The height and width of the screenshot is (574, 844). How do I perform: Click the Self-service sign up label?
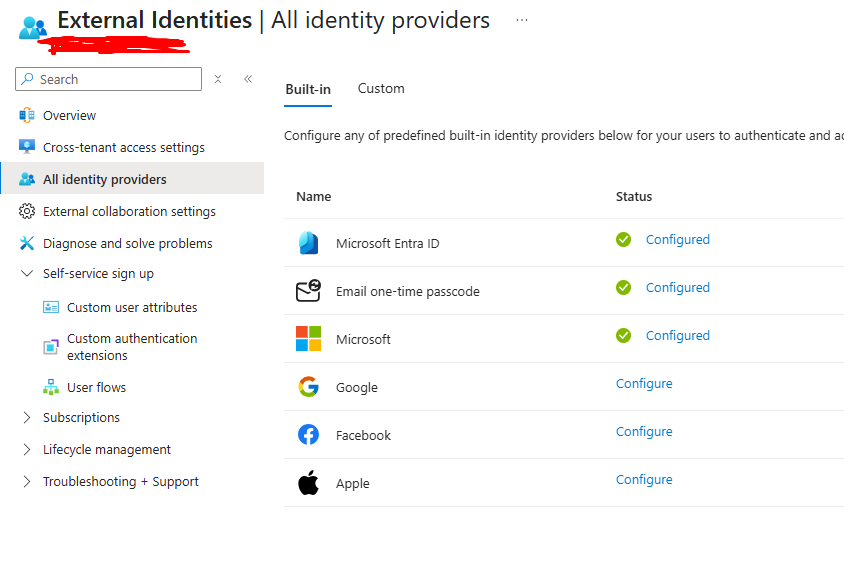(99, 274)
